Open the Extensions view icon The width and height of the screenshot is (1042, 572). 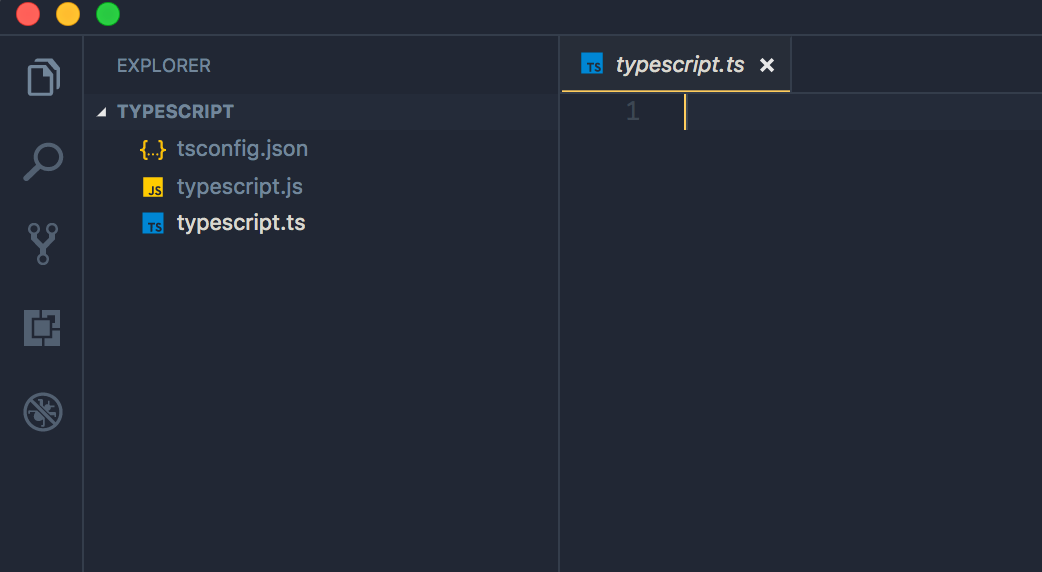43,328
